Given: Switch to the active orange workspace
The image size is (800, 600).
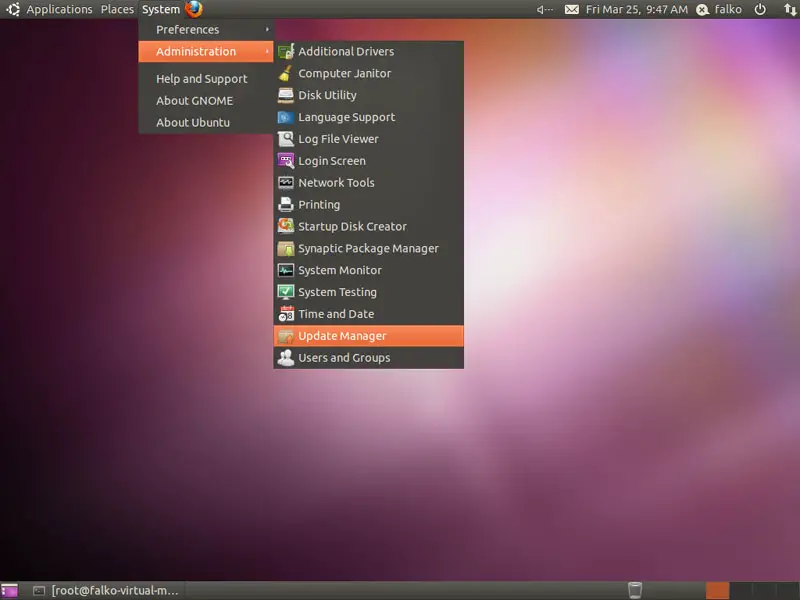Looking at the screenshot, I should coord(717,591).
